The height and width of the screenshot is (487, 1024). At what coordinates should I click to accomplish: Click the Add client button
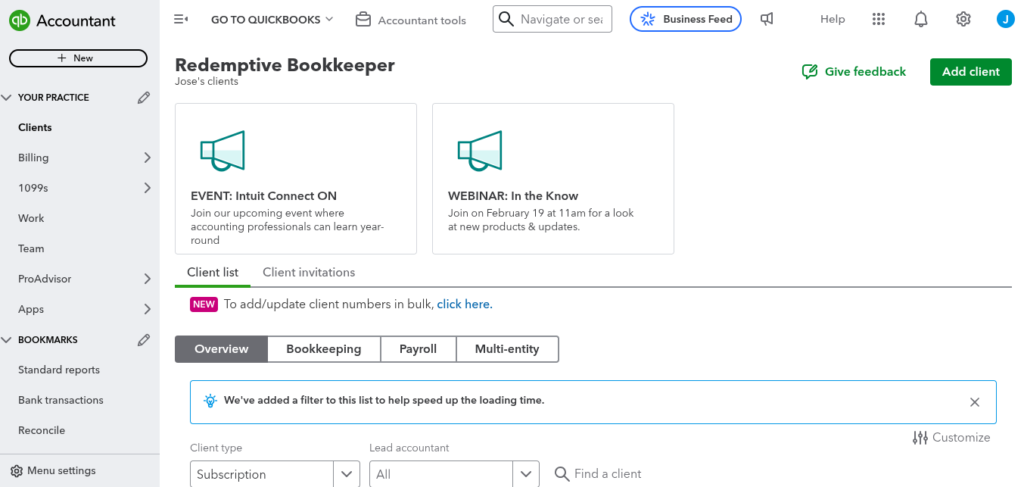pos(970,72)
